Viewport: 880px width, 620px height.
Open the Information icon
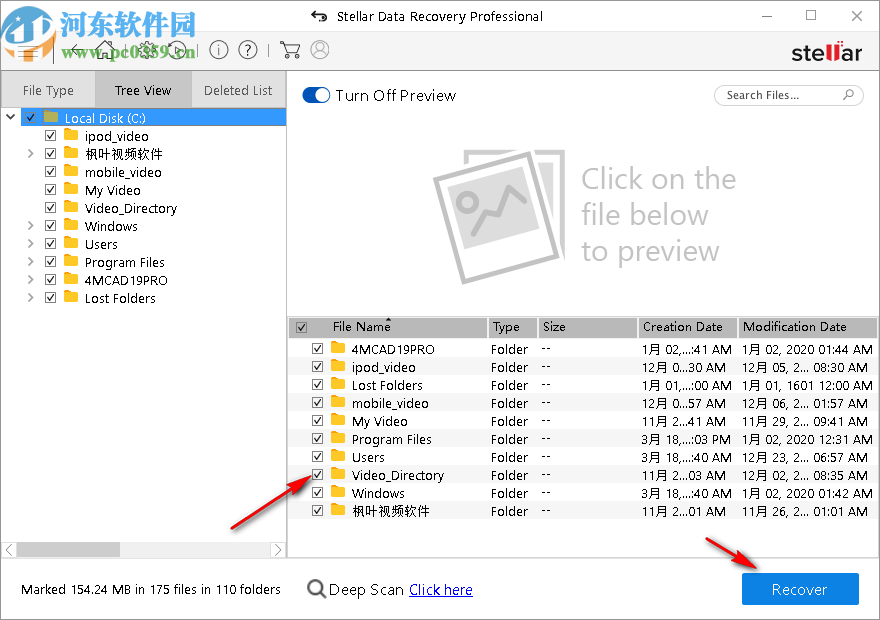tap(218, 49)
